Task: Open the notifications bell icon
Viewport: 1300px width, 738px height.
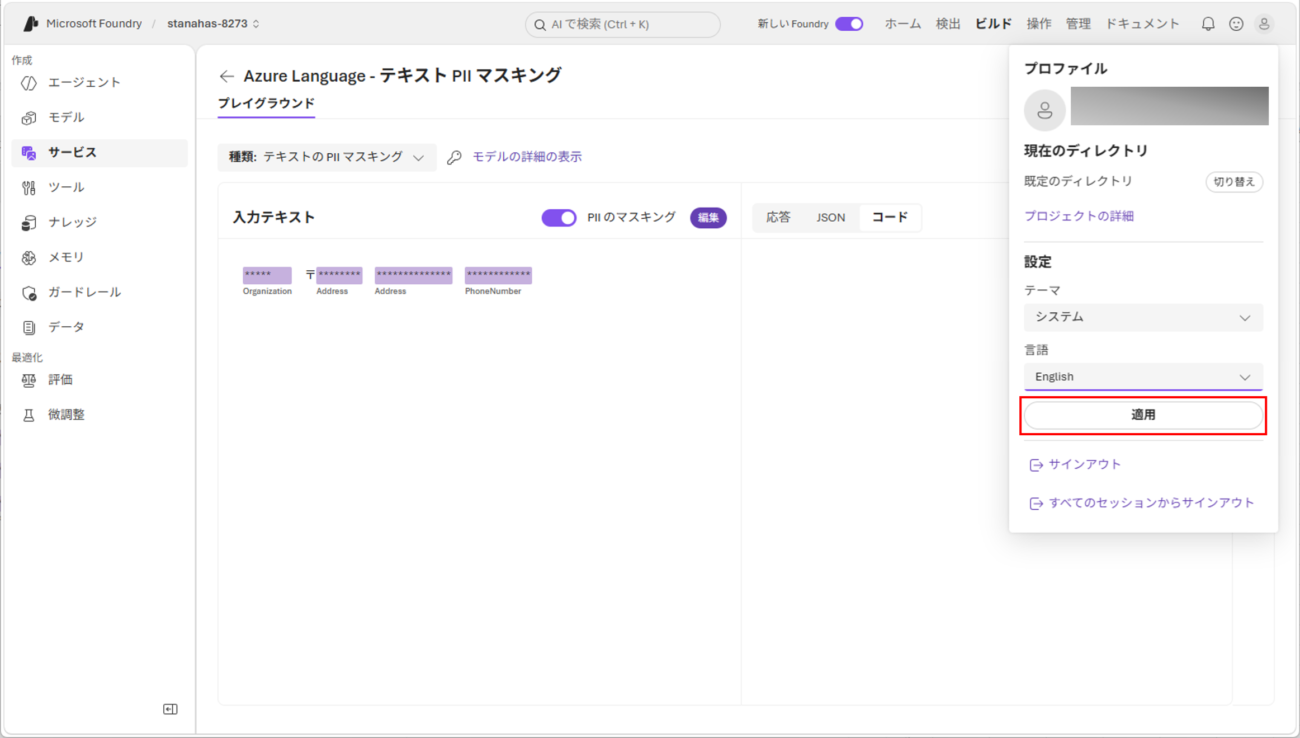Action: [x=1208, y=24]
